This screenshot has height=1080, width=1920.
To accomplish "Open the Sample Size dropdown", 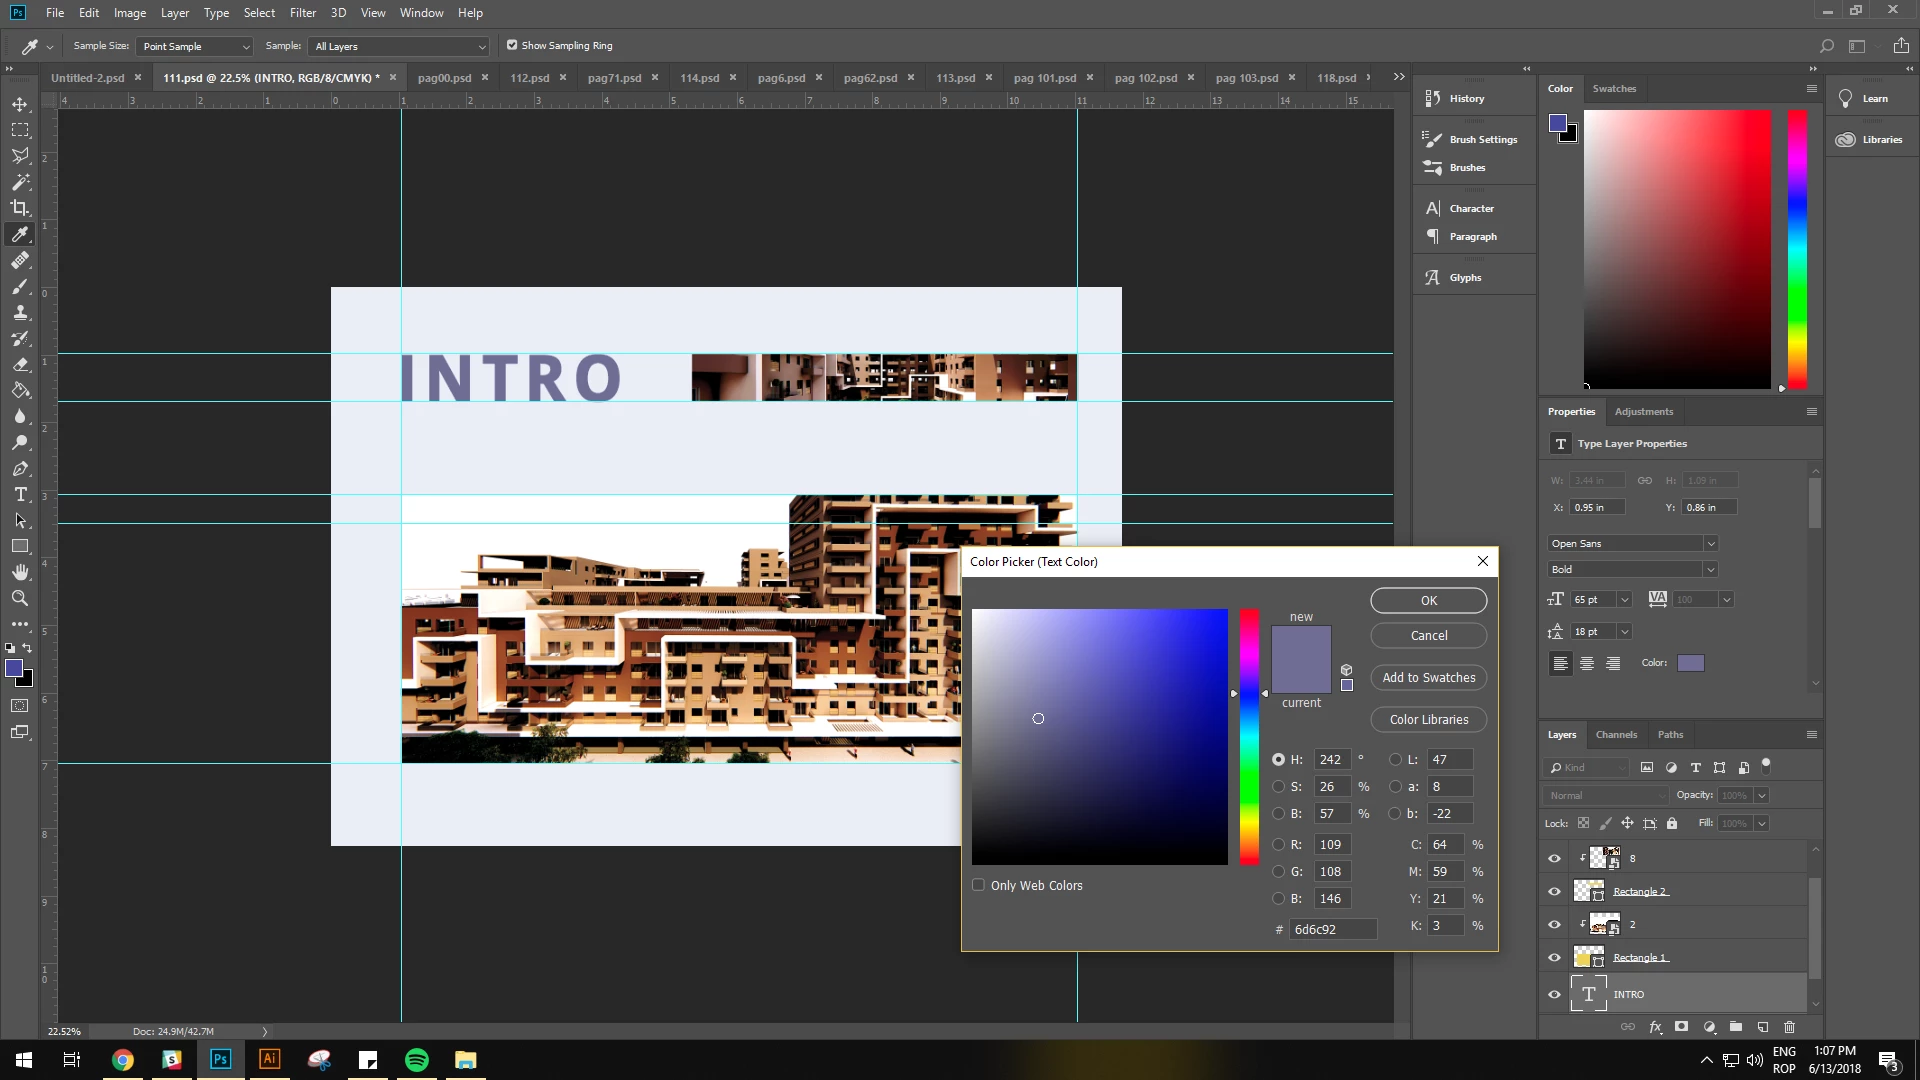I will 194,46.
